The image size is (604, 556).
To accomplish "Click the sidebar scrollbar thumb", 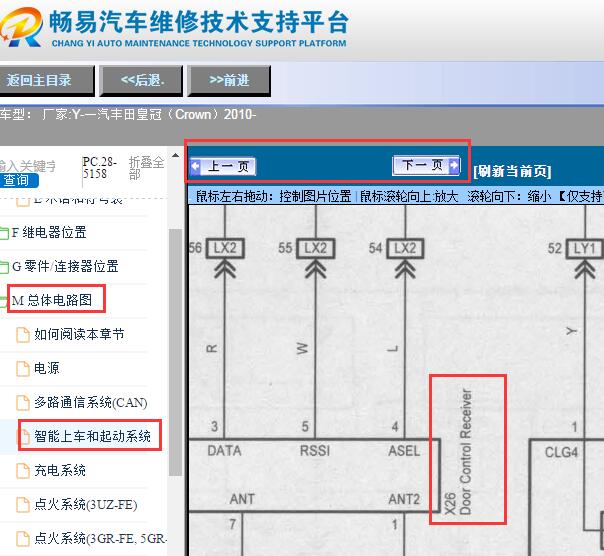I will point(176,352).
